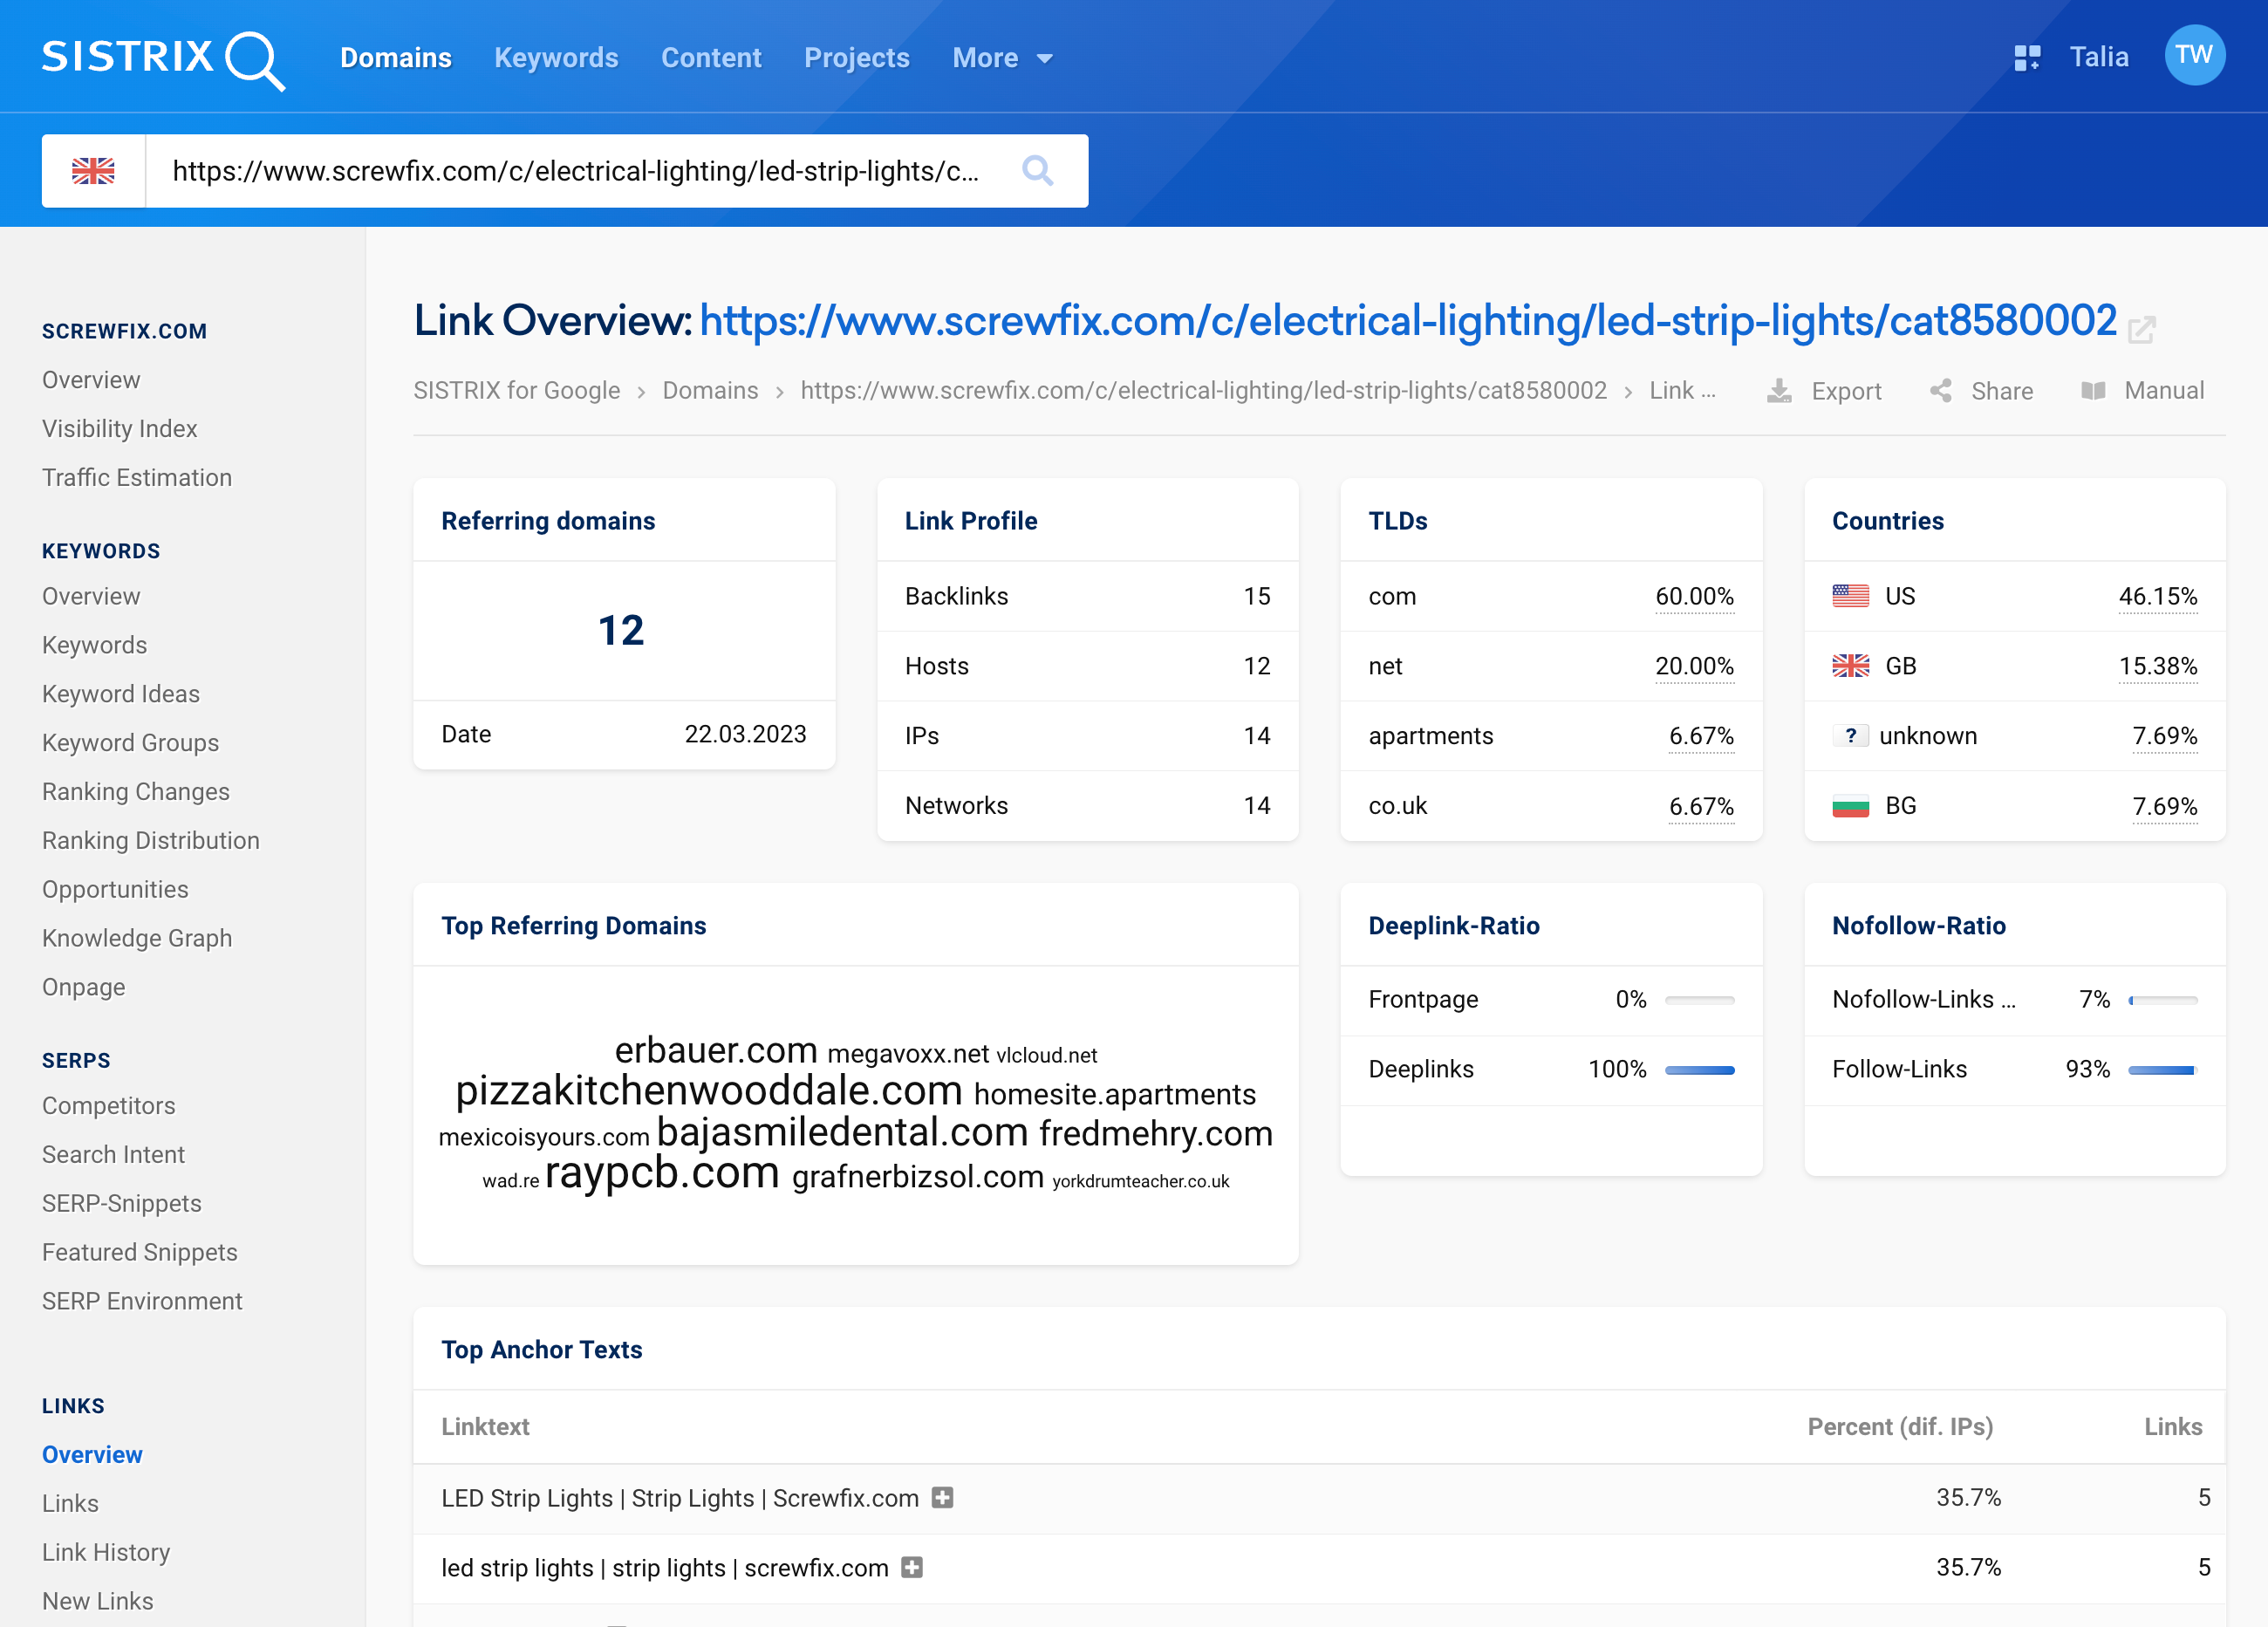Select the Content tab

[x=711, y=58]
